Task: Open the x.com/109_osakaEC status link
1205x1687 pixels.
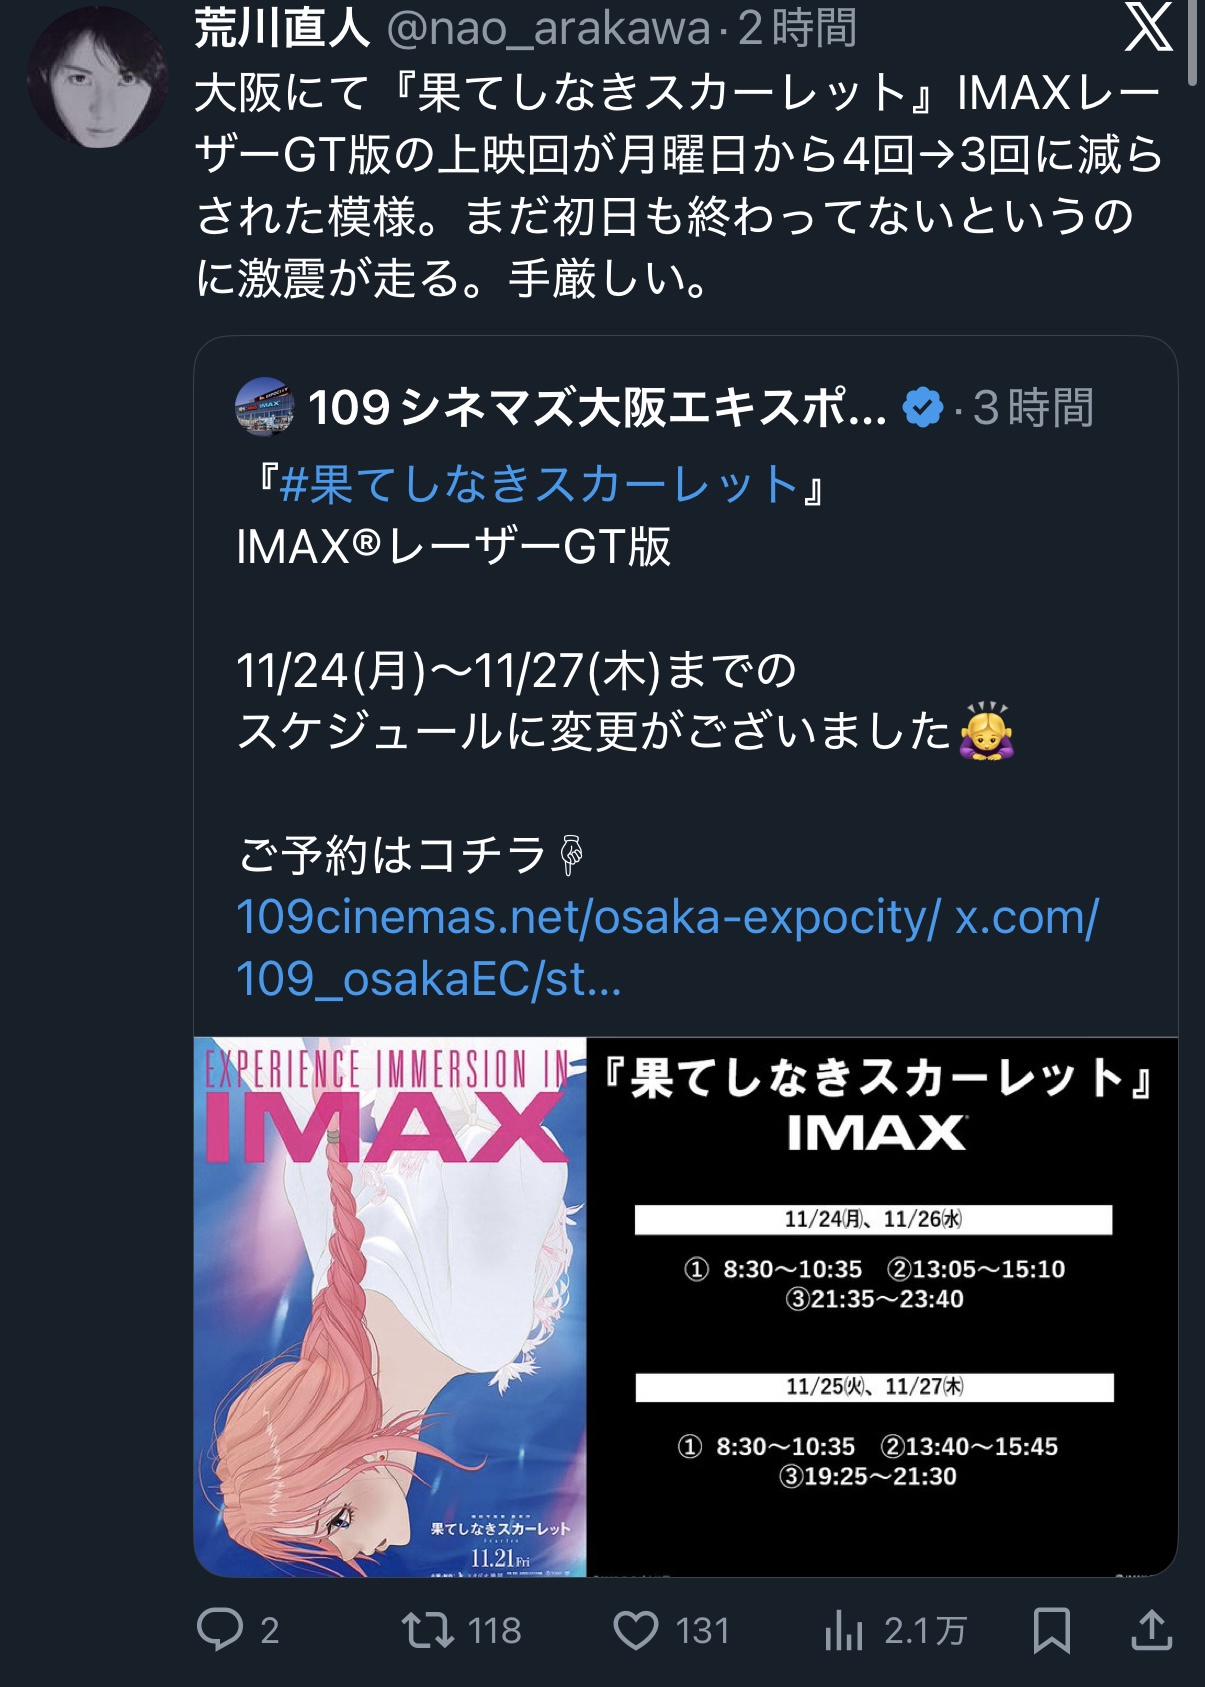Action: [667, 948]
